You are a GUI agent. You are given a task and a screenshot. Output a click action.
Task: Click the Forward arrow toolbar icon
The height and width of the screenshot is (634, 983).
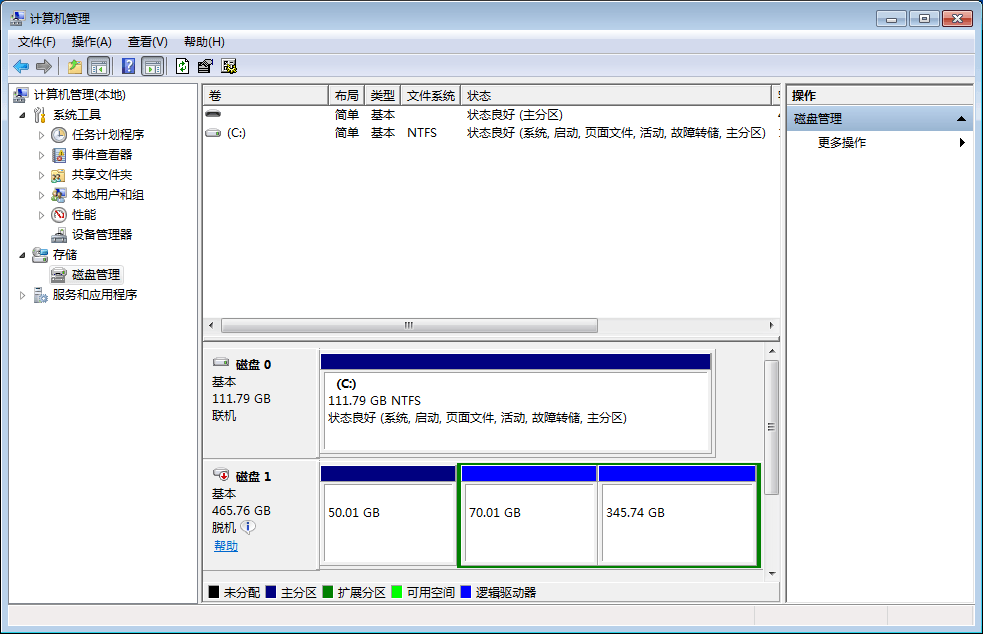tap(44, 66)
